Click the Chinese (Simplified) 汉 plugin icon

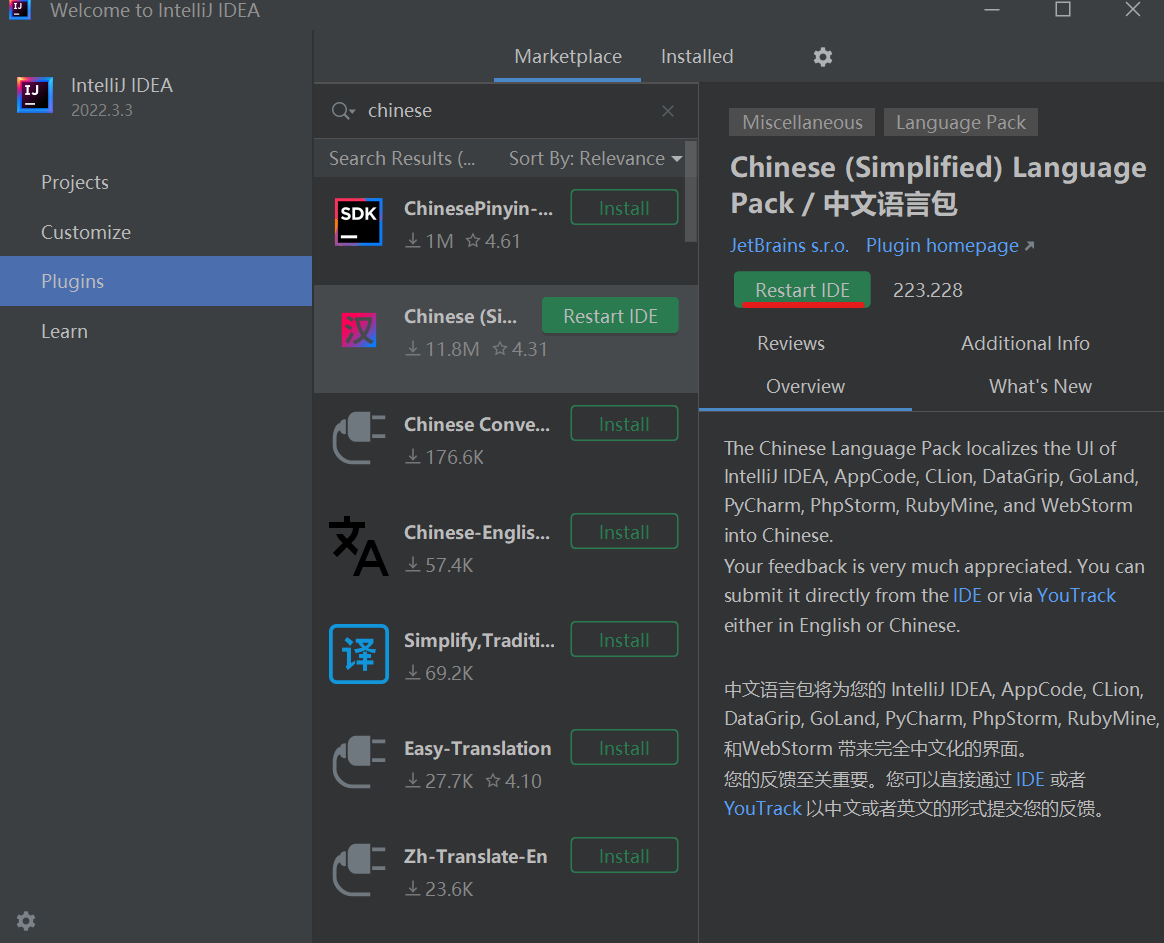pyautogui.click(x=359, y=330)
